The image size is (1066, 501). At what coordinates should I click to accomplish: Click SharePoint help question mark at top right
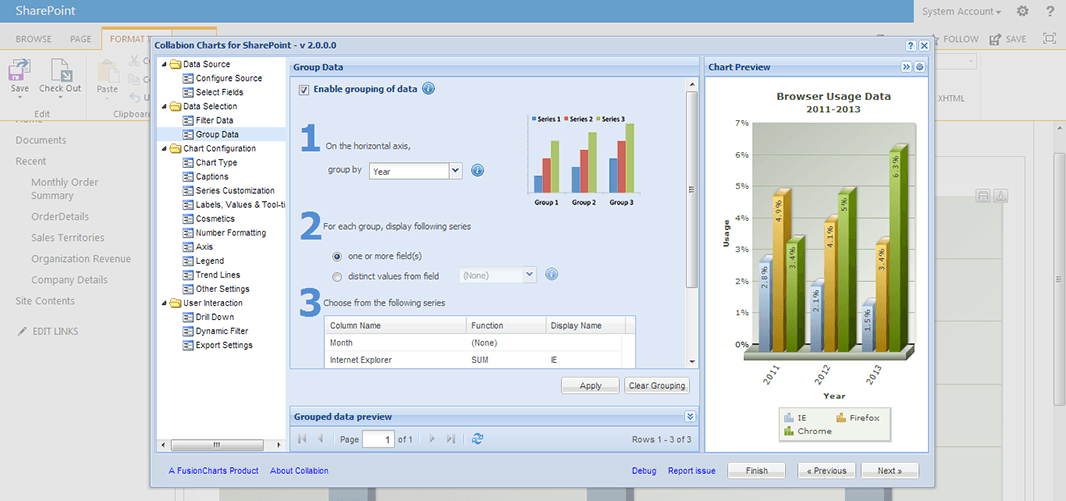(x=1050, y=11)
